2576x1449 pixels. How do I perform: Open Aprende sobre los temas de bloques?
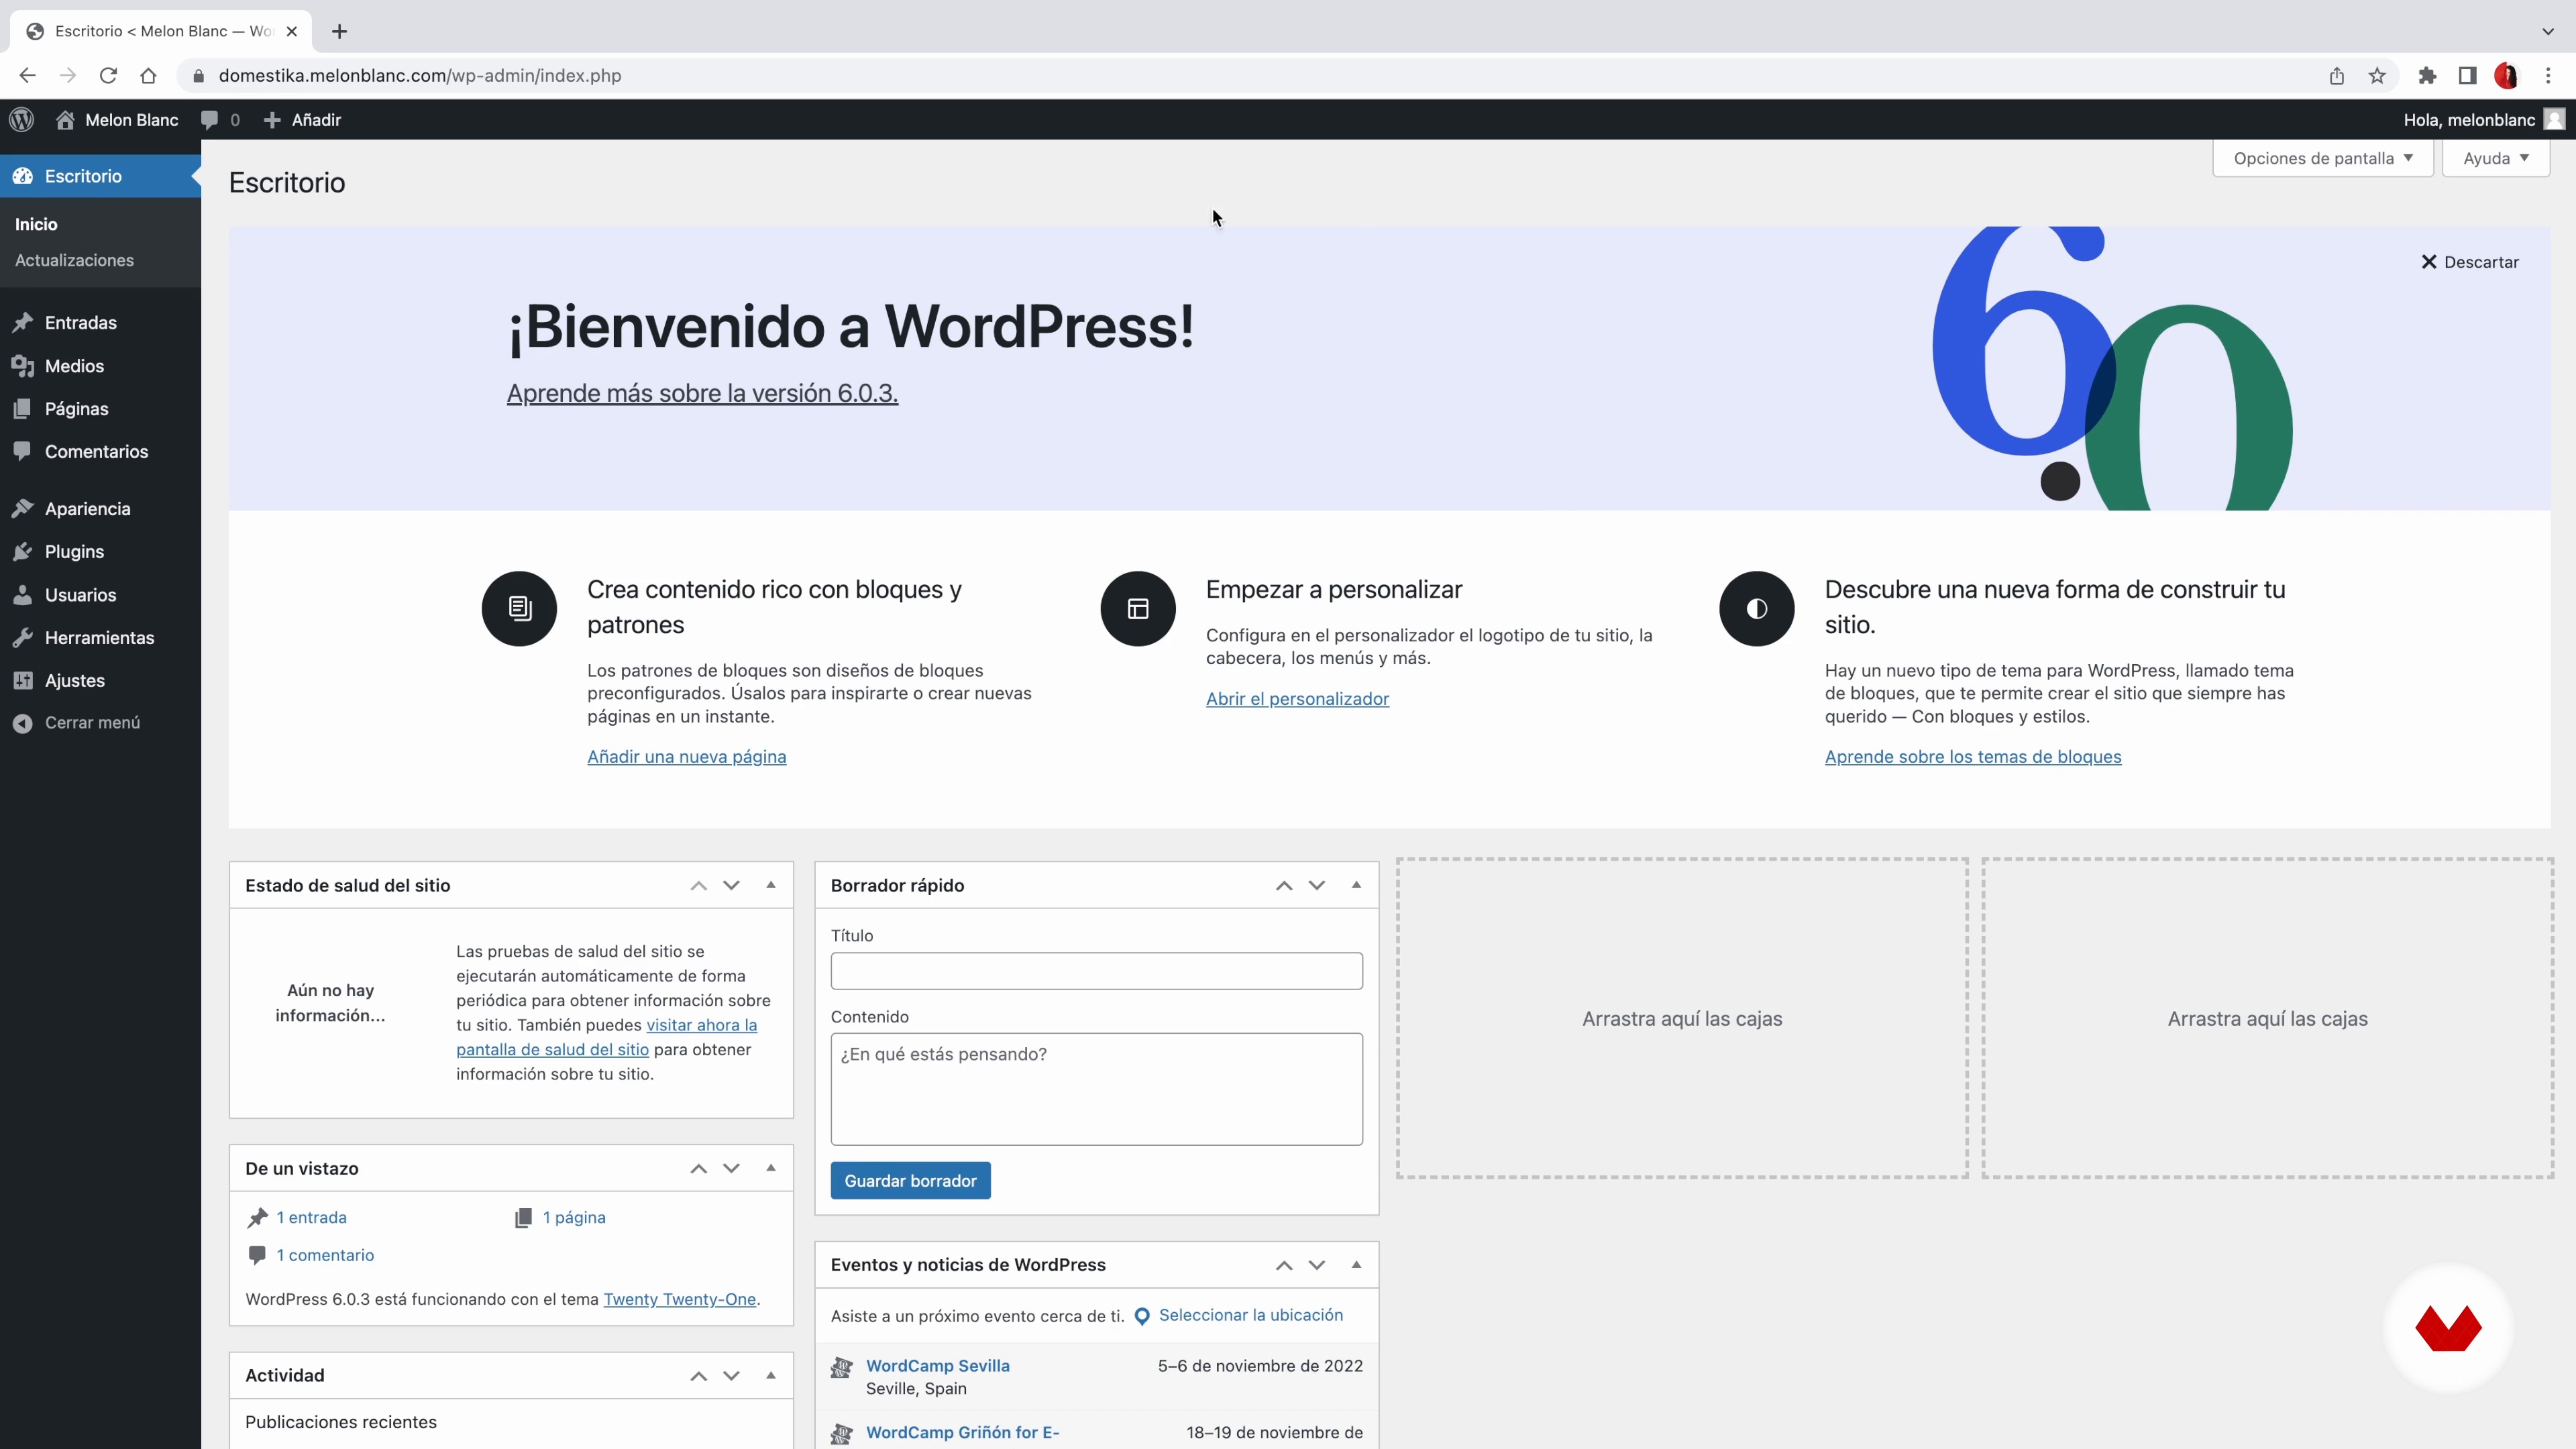1972,757
